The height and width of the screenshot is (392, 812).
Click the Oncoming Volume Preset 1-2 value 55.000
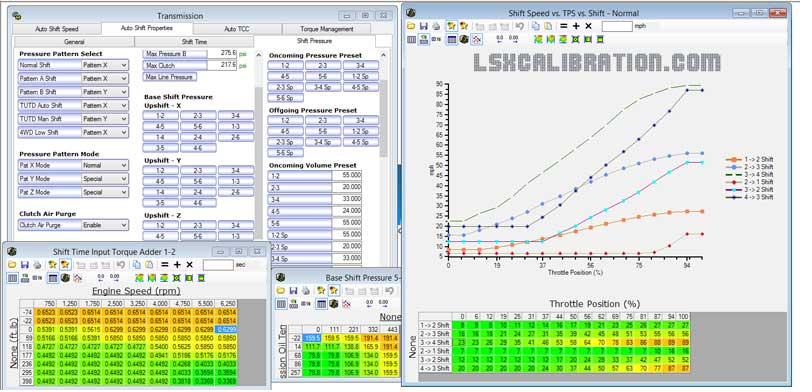coord(346,176)
